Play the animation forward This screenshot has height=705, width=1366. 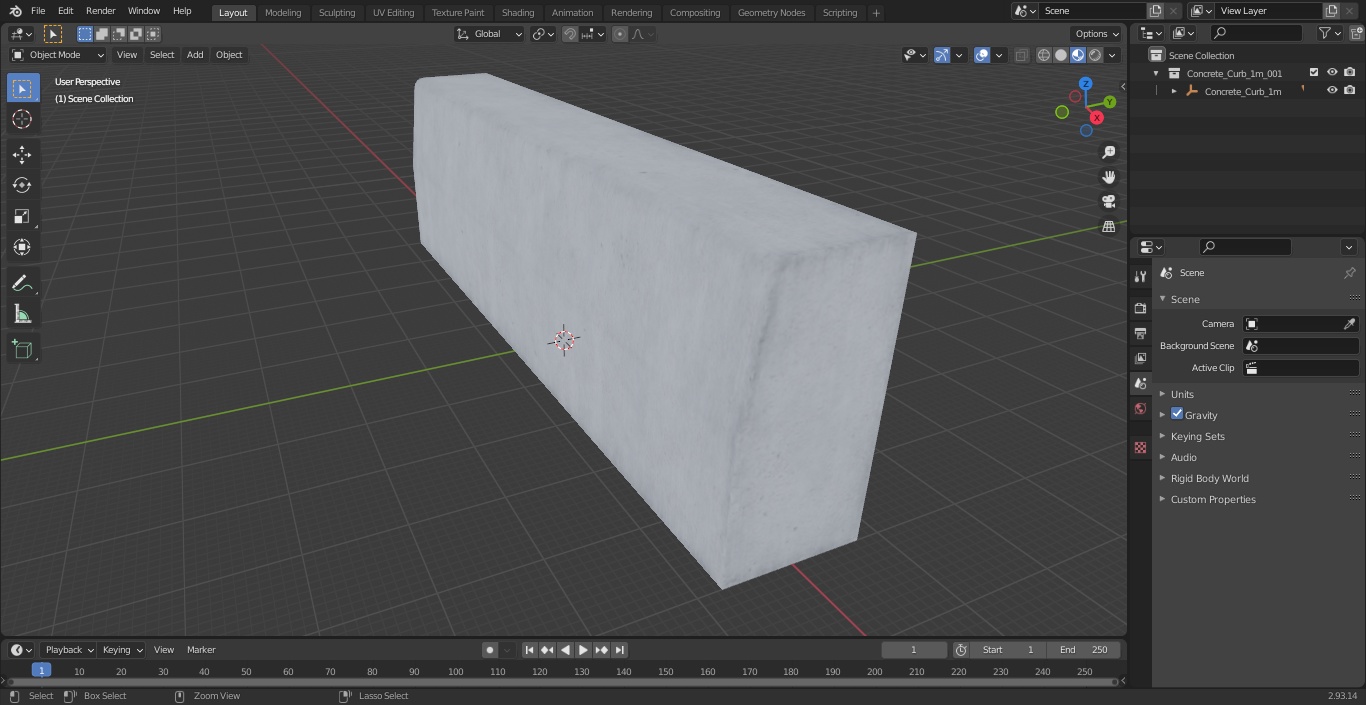click(583, 650)
